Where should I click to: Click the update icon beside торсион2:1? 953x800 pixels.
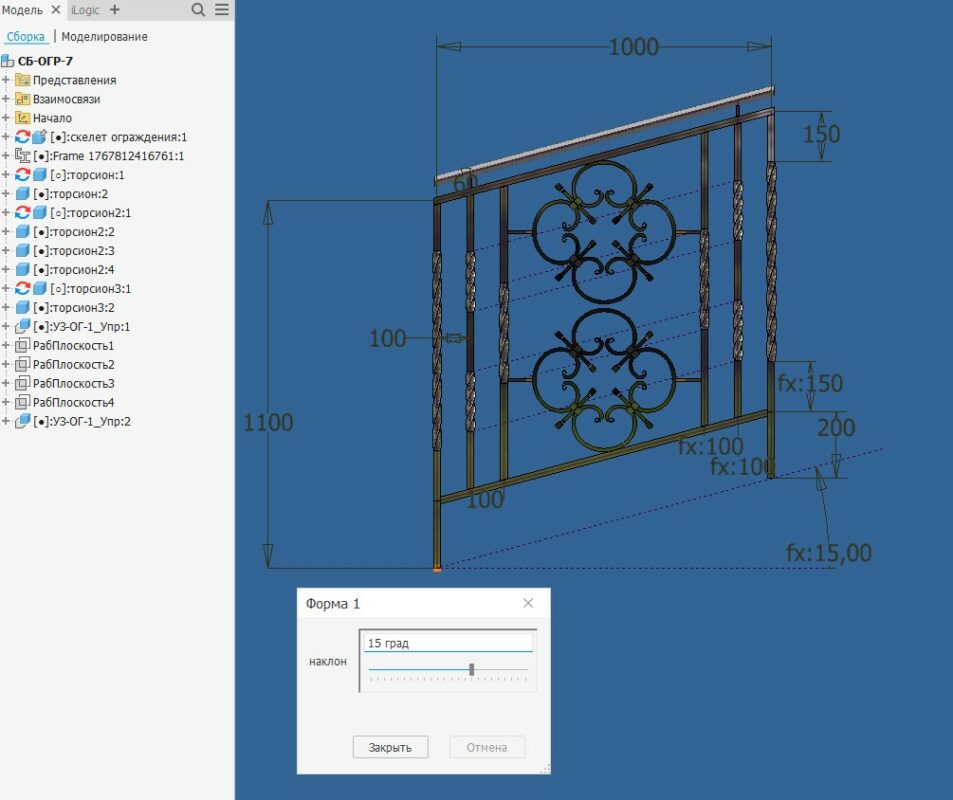click(x=22, y=213)
